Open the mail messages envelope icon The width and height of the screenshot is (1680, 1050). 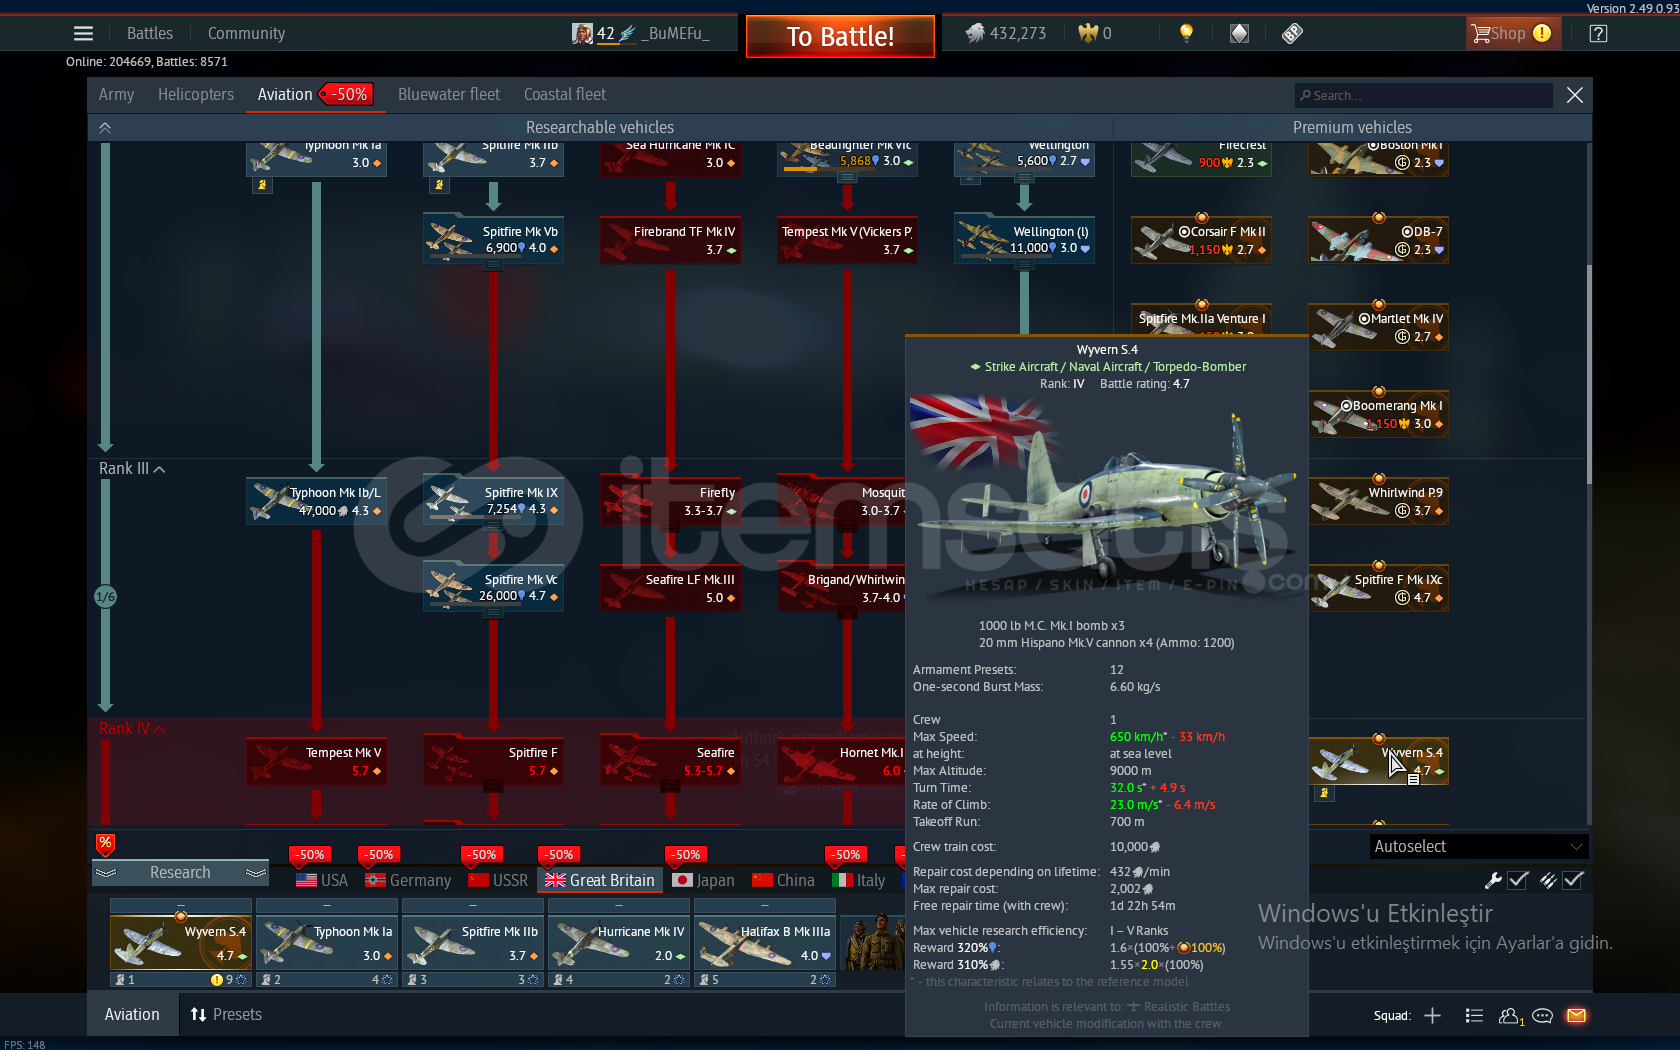tap(1576, 1016)
